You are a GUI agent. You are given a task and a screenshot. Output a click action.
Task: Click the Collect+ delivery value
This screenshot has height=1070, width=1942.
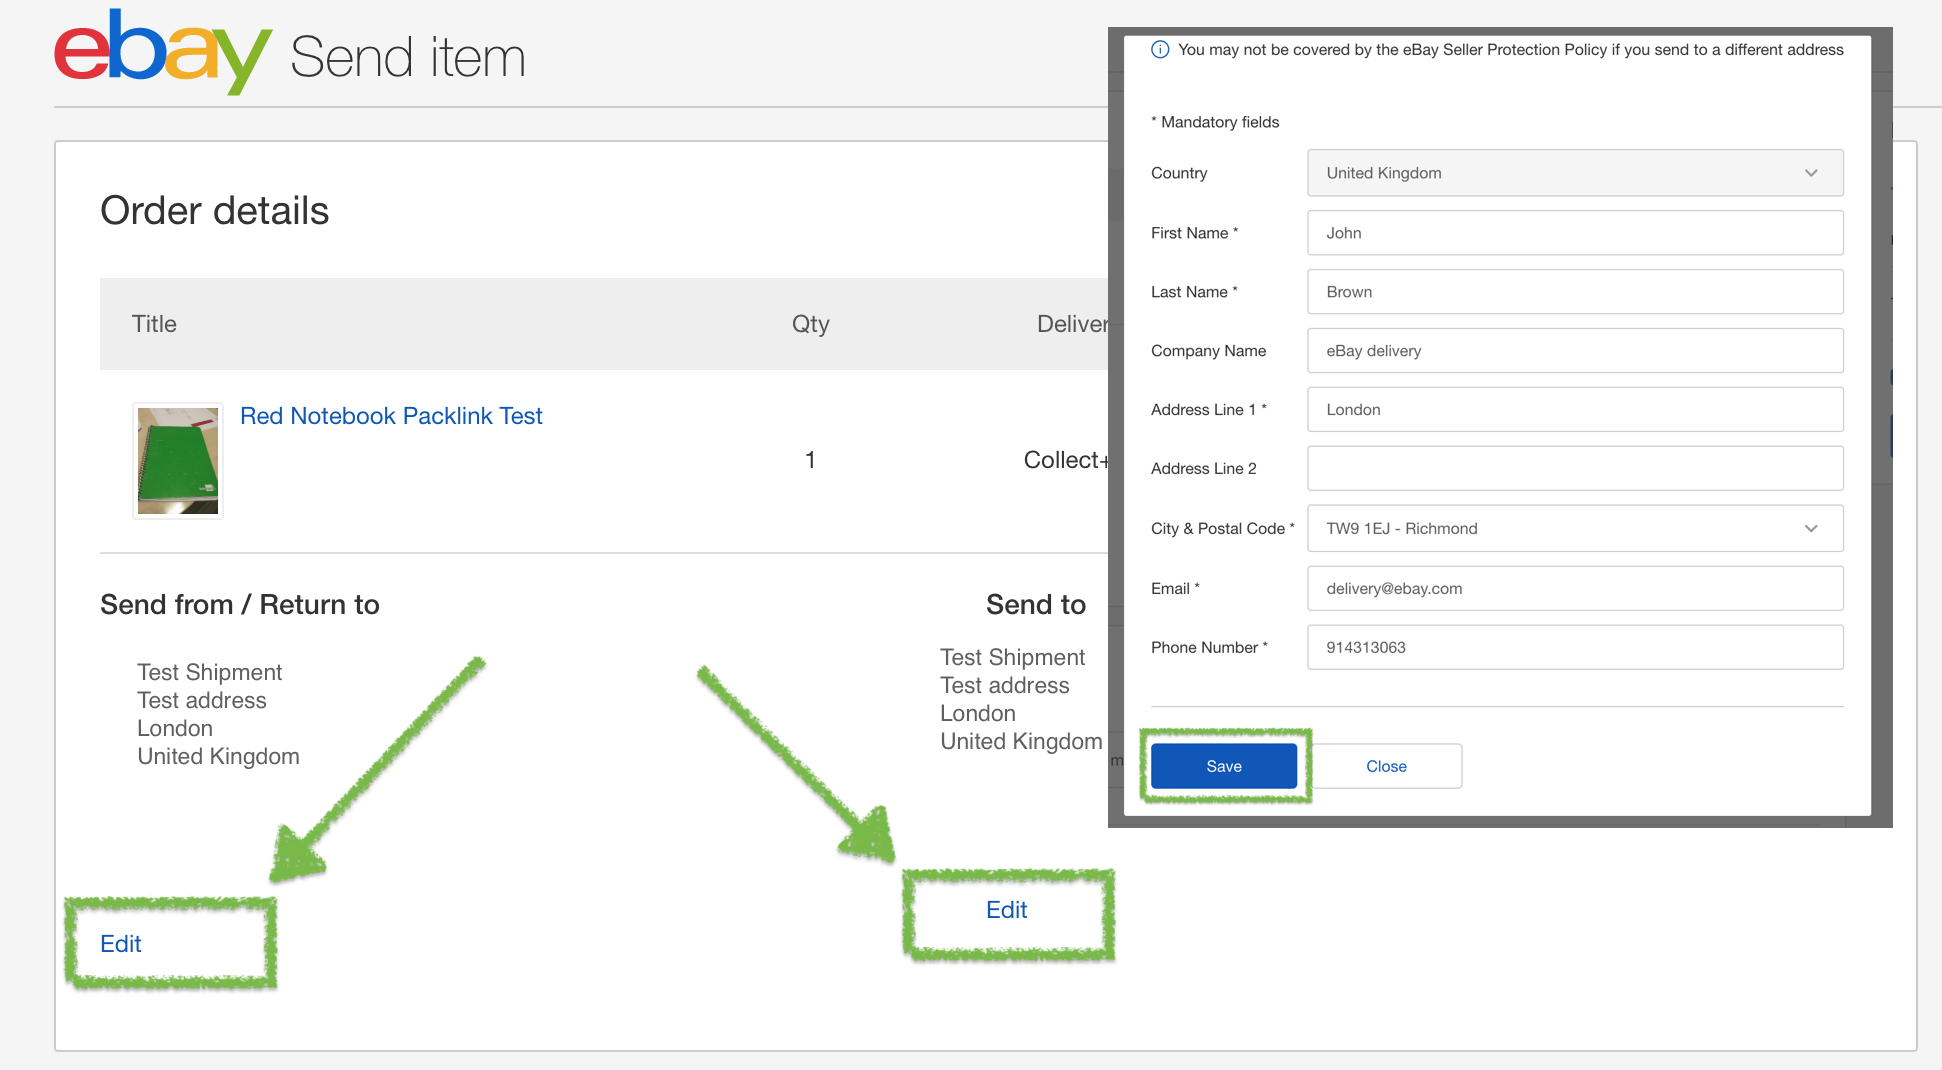[1066, 460]
